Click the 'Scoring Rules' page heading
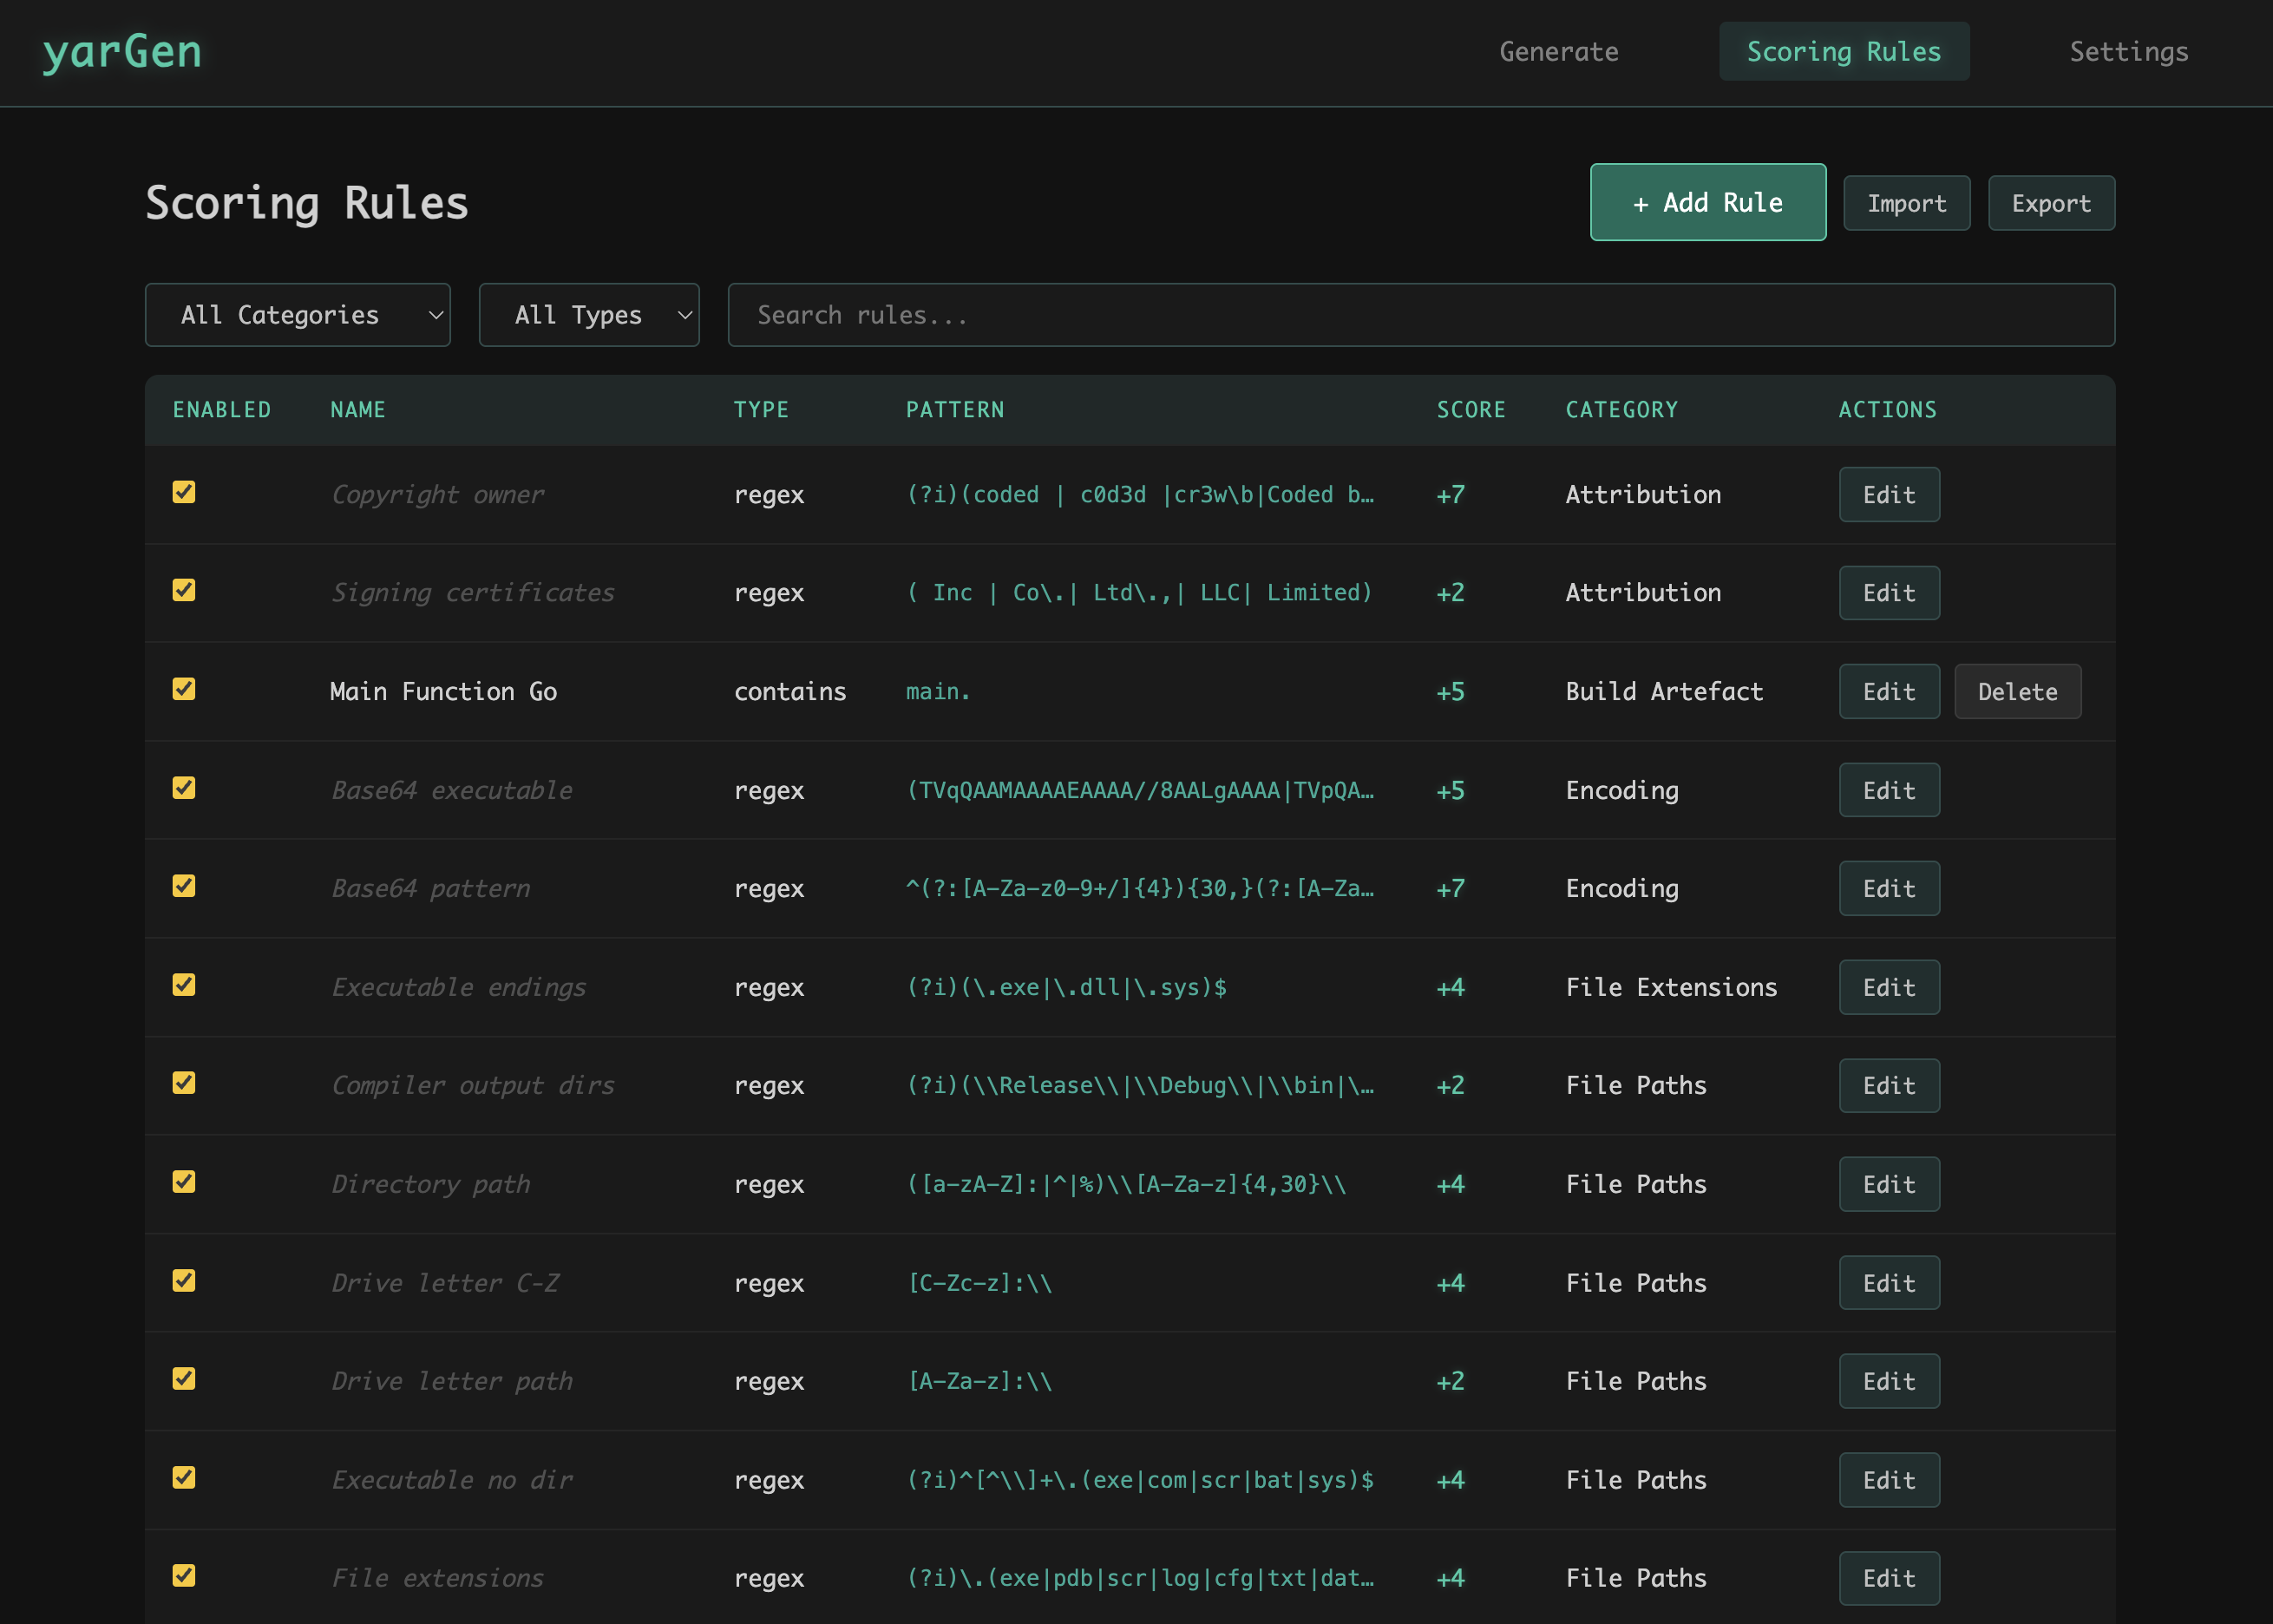 307,203
